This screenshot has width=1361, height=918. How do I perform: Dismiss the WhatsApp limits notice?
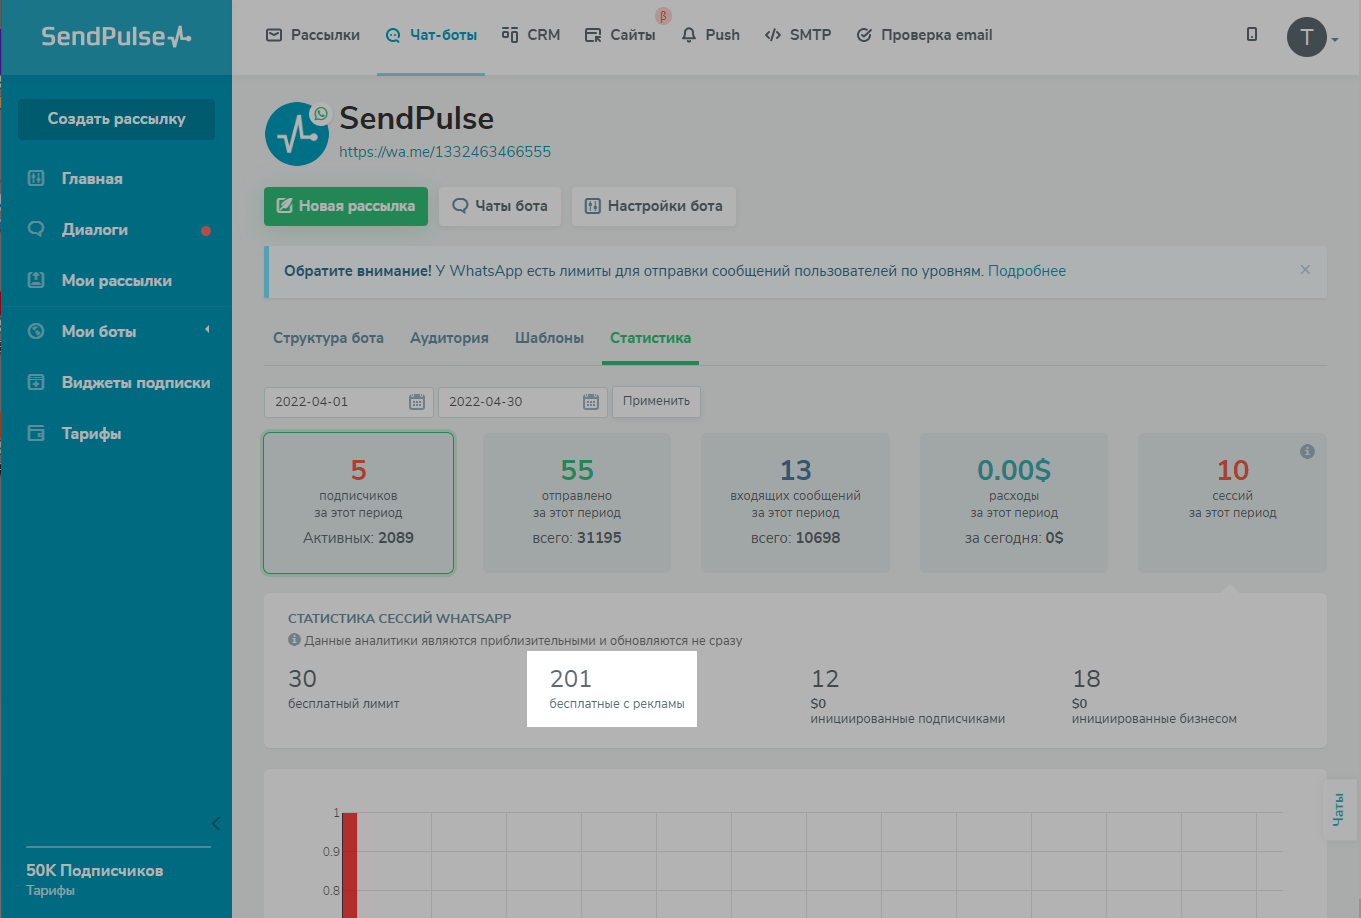click(1305, 270)
